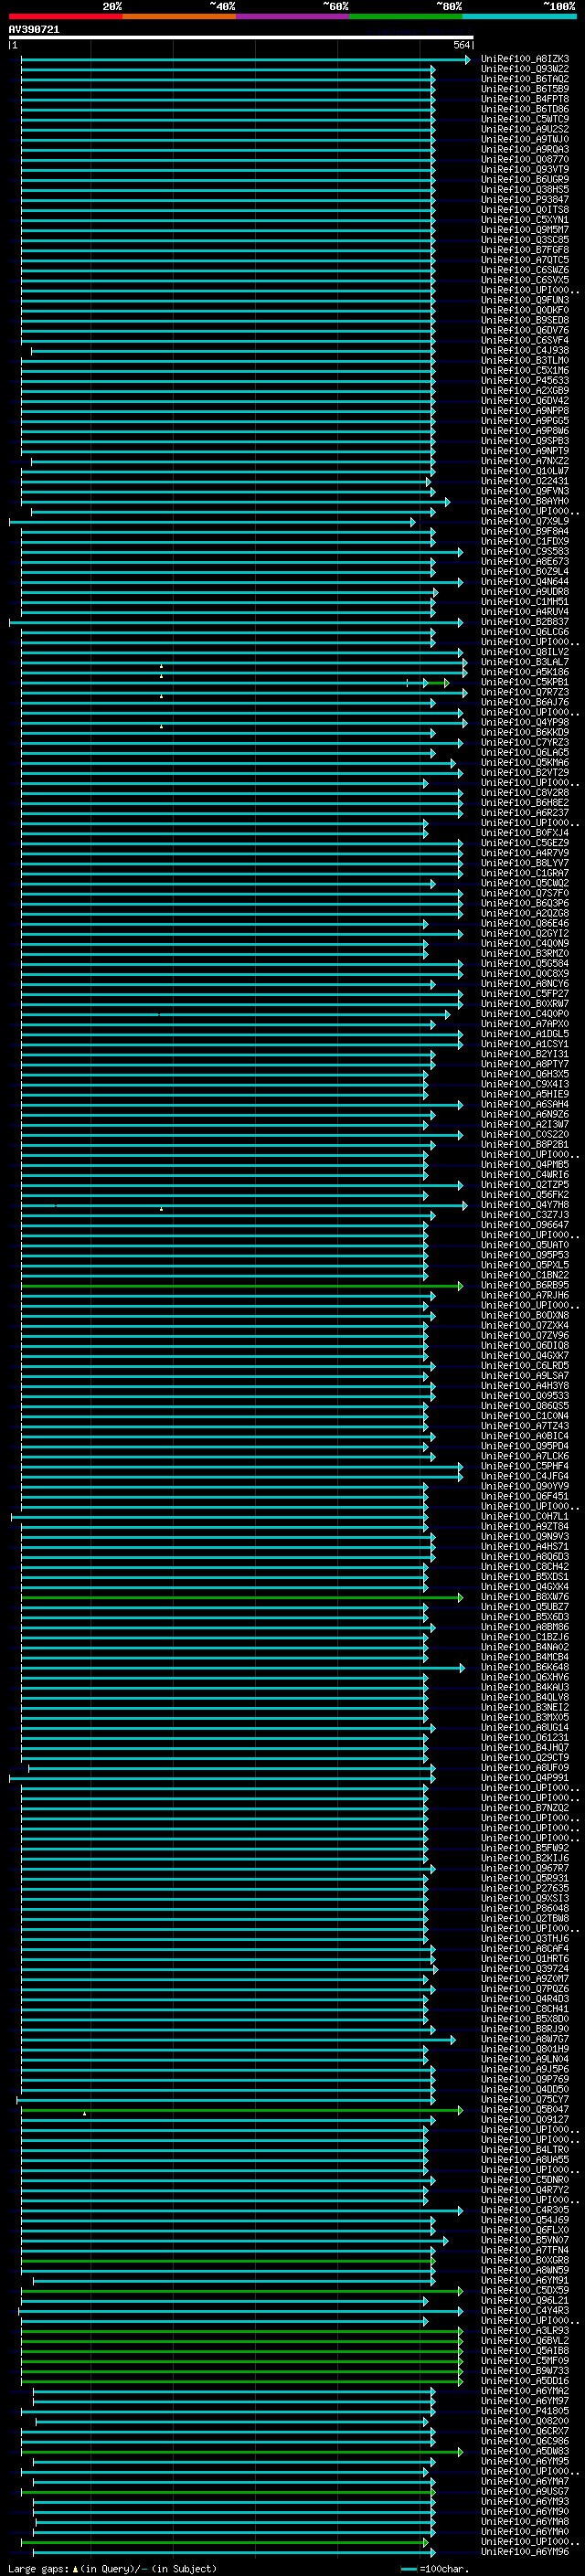The height and width of the screenshot is (2576, 585).
Task: Click the 564 query length label
Action: (x=461, y=45)
